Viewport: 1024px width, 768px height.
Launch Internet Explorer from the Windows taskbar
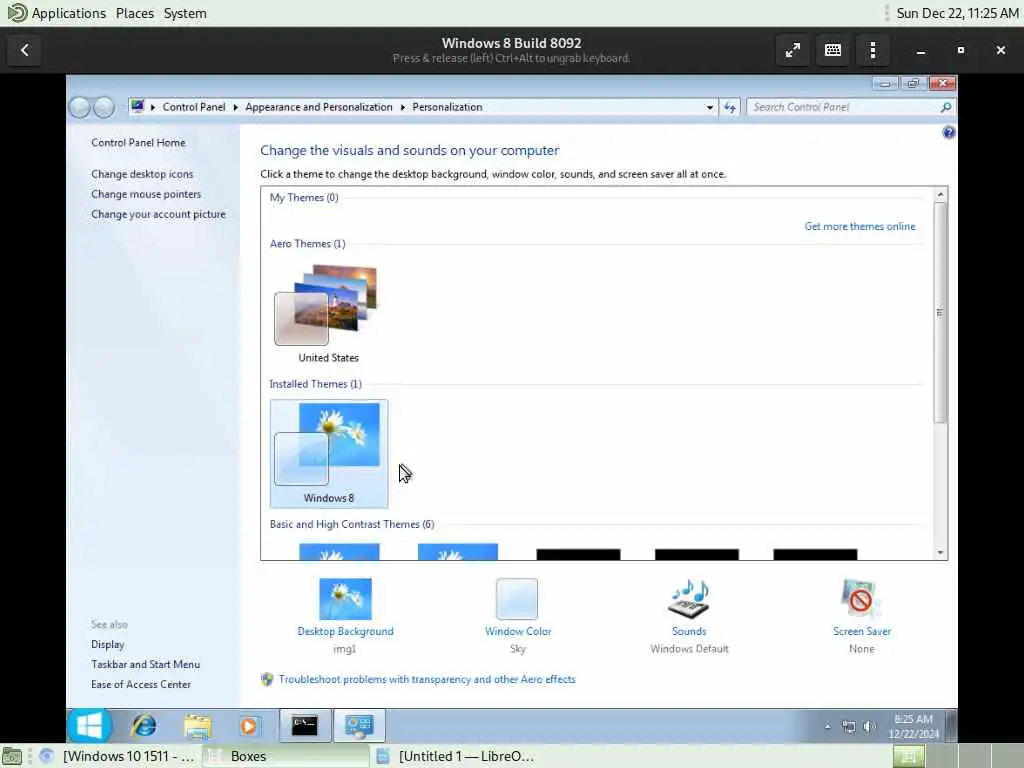(144, 726)
